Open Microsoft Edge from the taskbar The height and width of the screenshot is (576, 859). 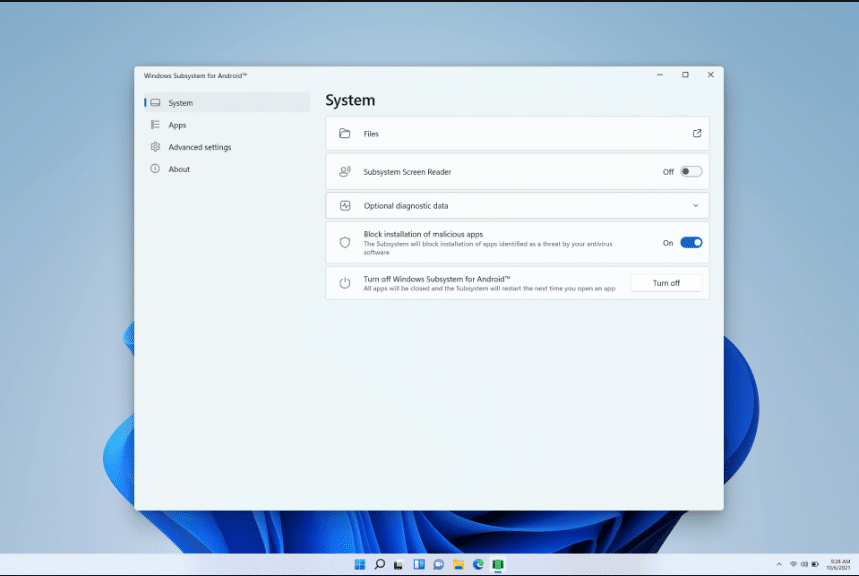(478, 565)
